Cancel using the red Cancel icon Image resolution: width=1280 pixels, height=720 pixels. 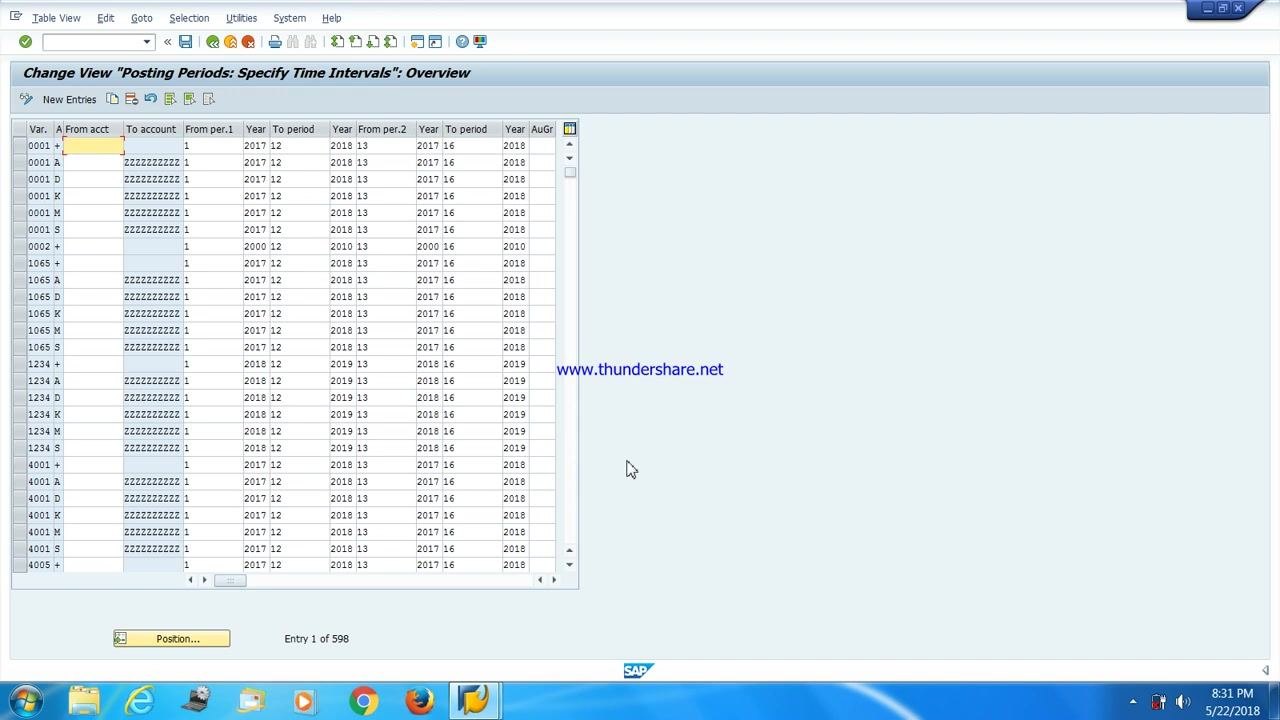pos(248,42)
